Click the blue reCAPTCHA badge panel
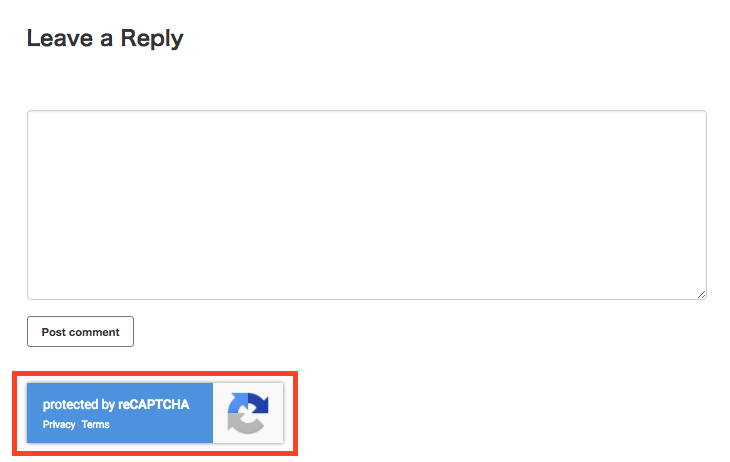The height and width of the screenshot is (462, 730). [120, 413]
